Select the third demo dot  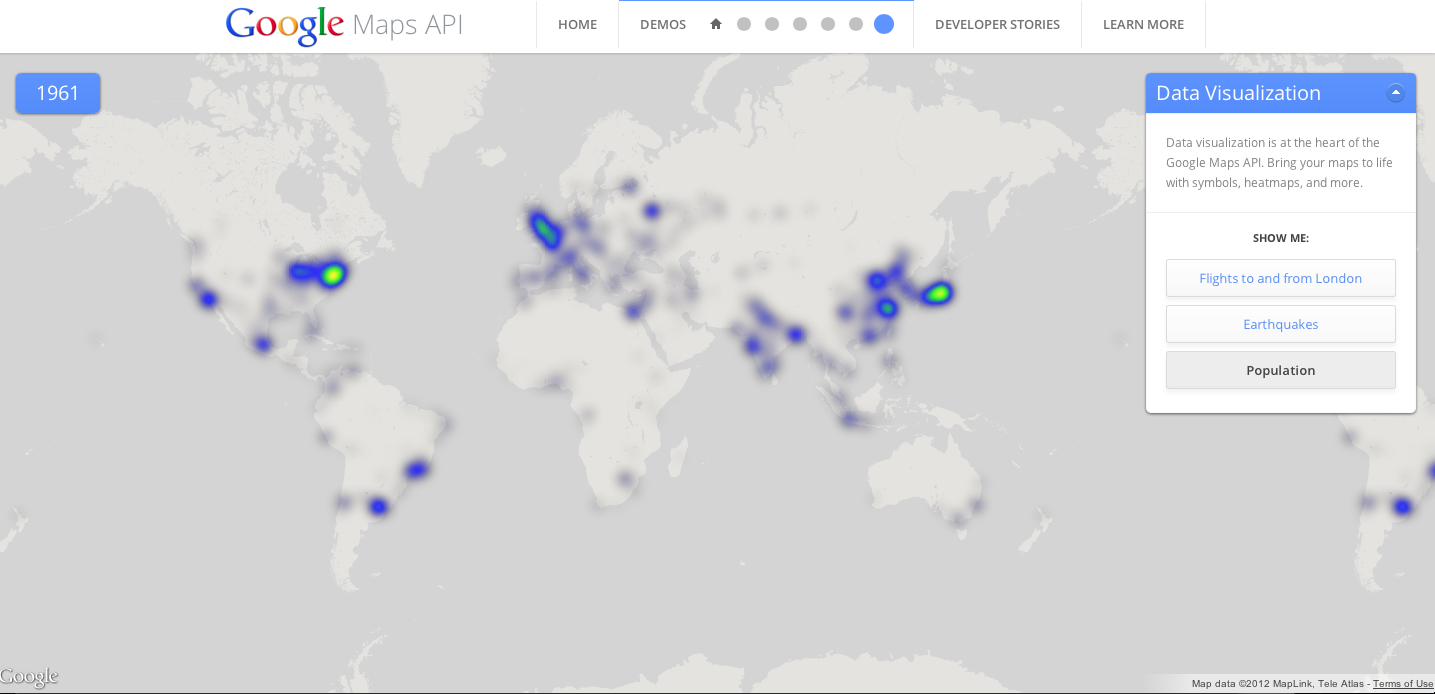pyautogui.click(x=800, y=25)
